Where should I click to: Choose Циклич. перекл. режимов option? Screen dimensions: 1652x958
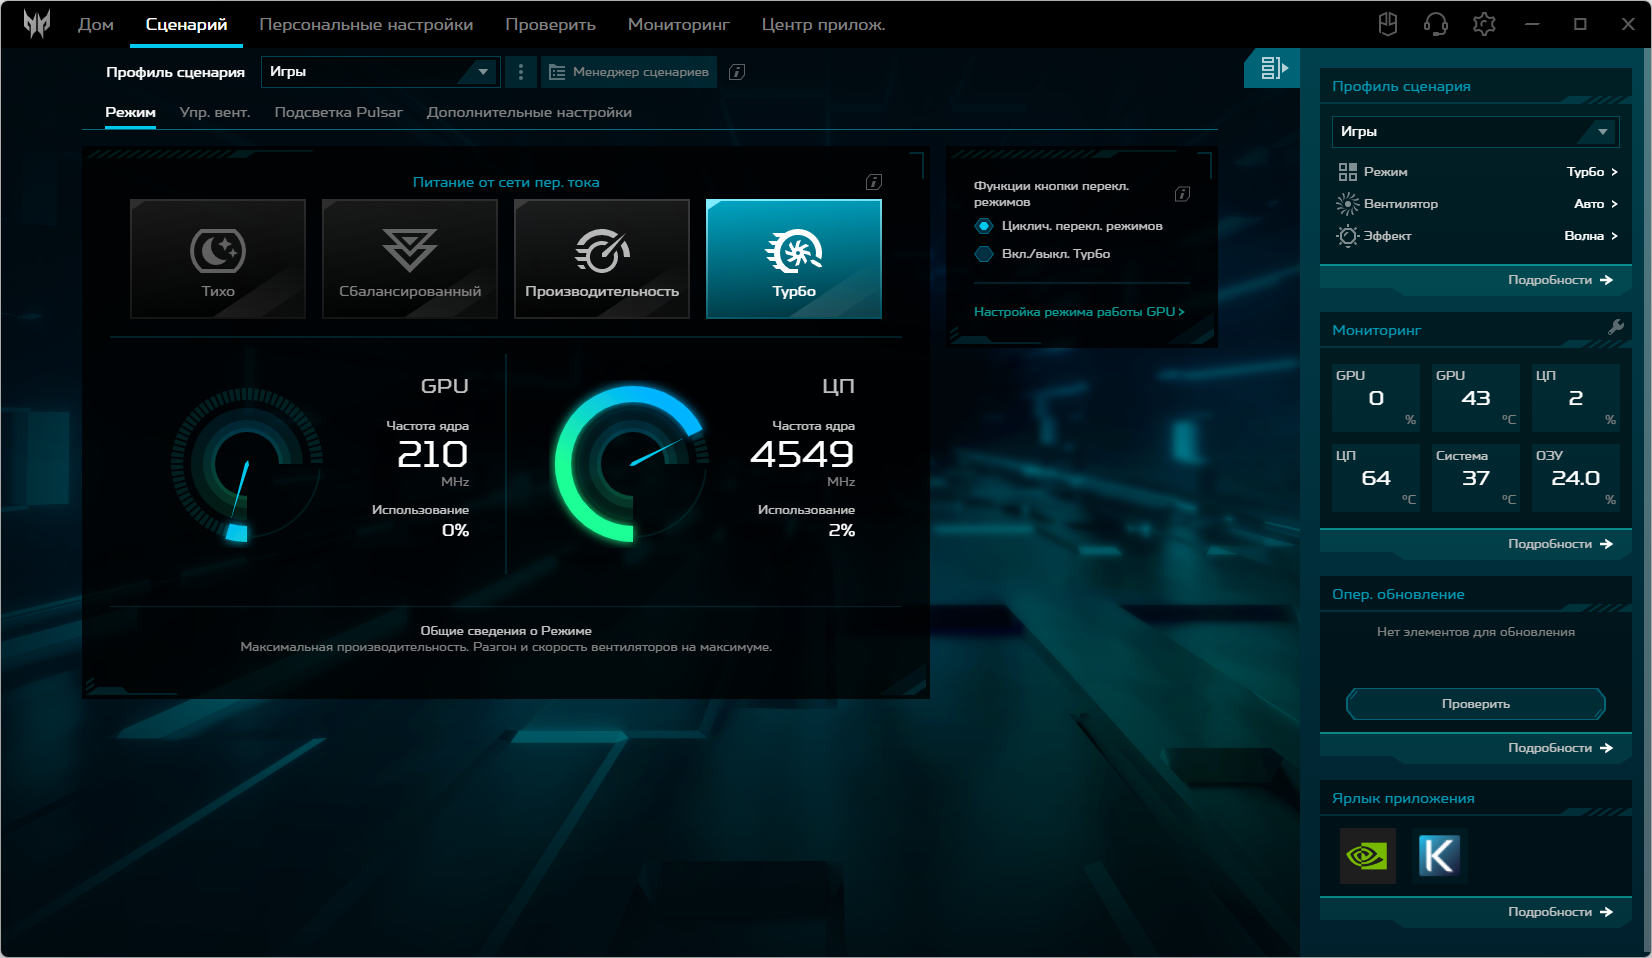tap(1069, 226)
